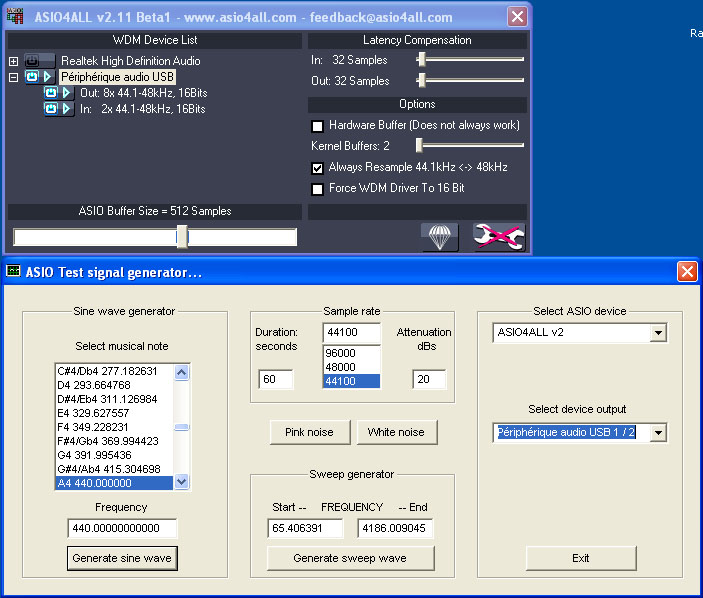Click the Duration seconds field showing 60

tap(276, 379)
